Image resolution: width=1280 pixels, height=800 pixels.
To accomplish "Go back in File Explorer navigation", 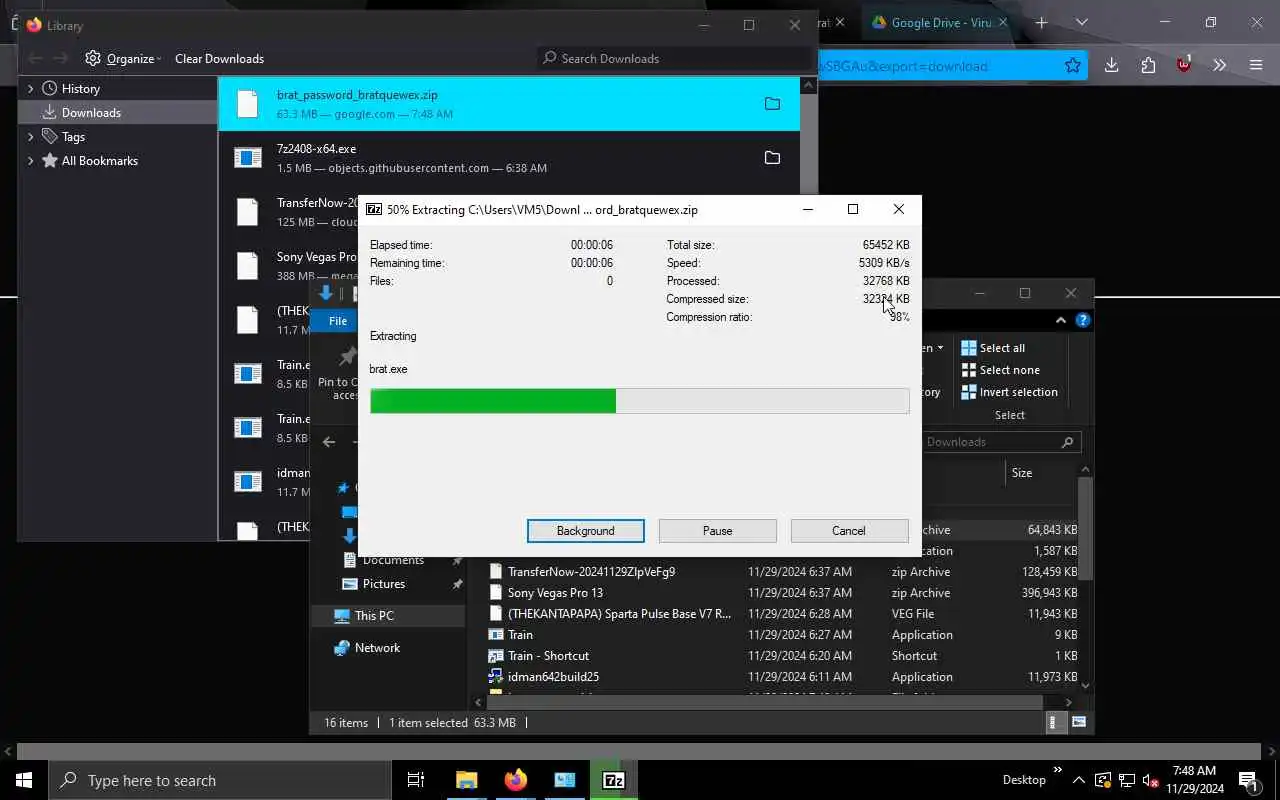I will pyautogui.click(x=329, y=442).
